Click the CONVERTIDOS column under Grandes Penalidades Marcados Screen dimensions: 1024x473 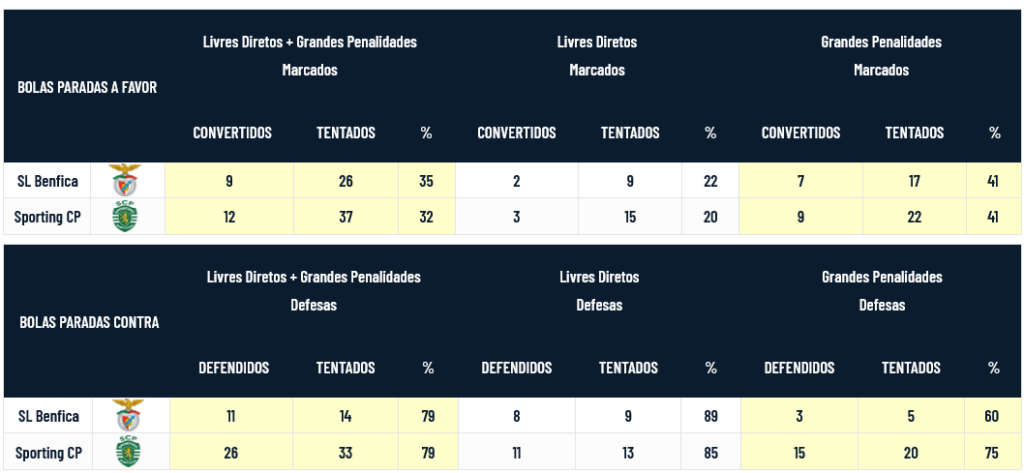click(801, 132)
